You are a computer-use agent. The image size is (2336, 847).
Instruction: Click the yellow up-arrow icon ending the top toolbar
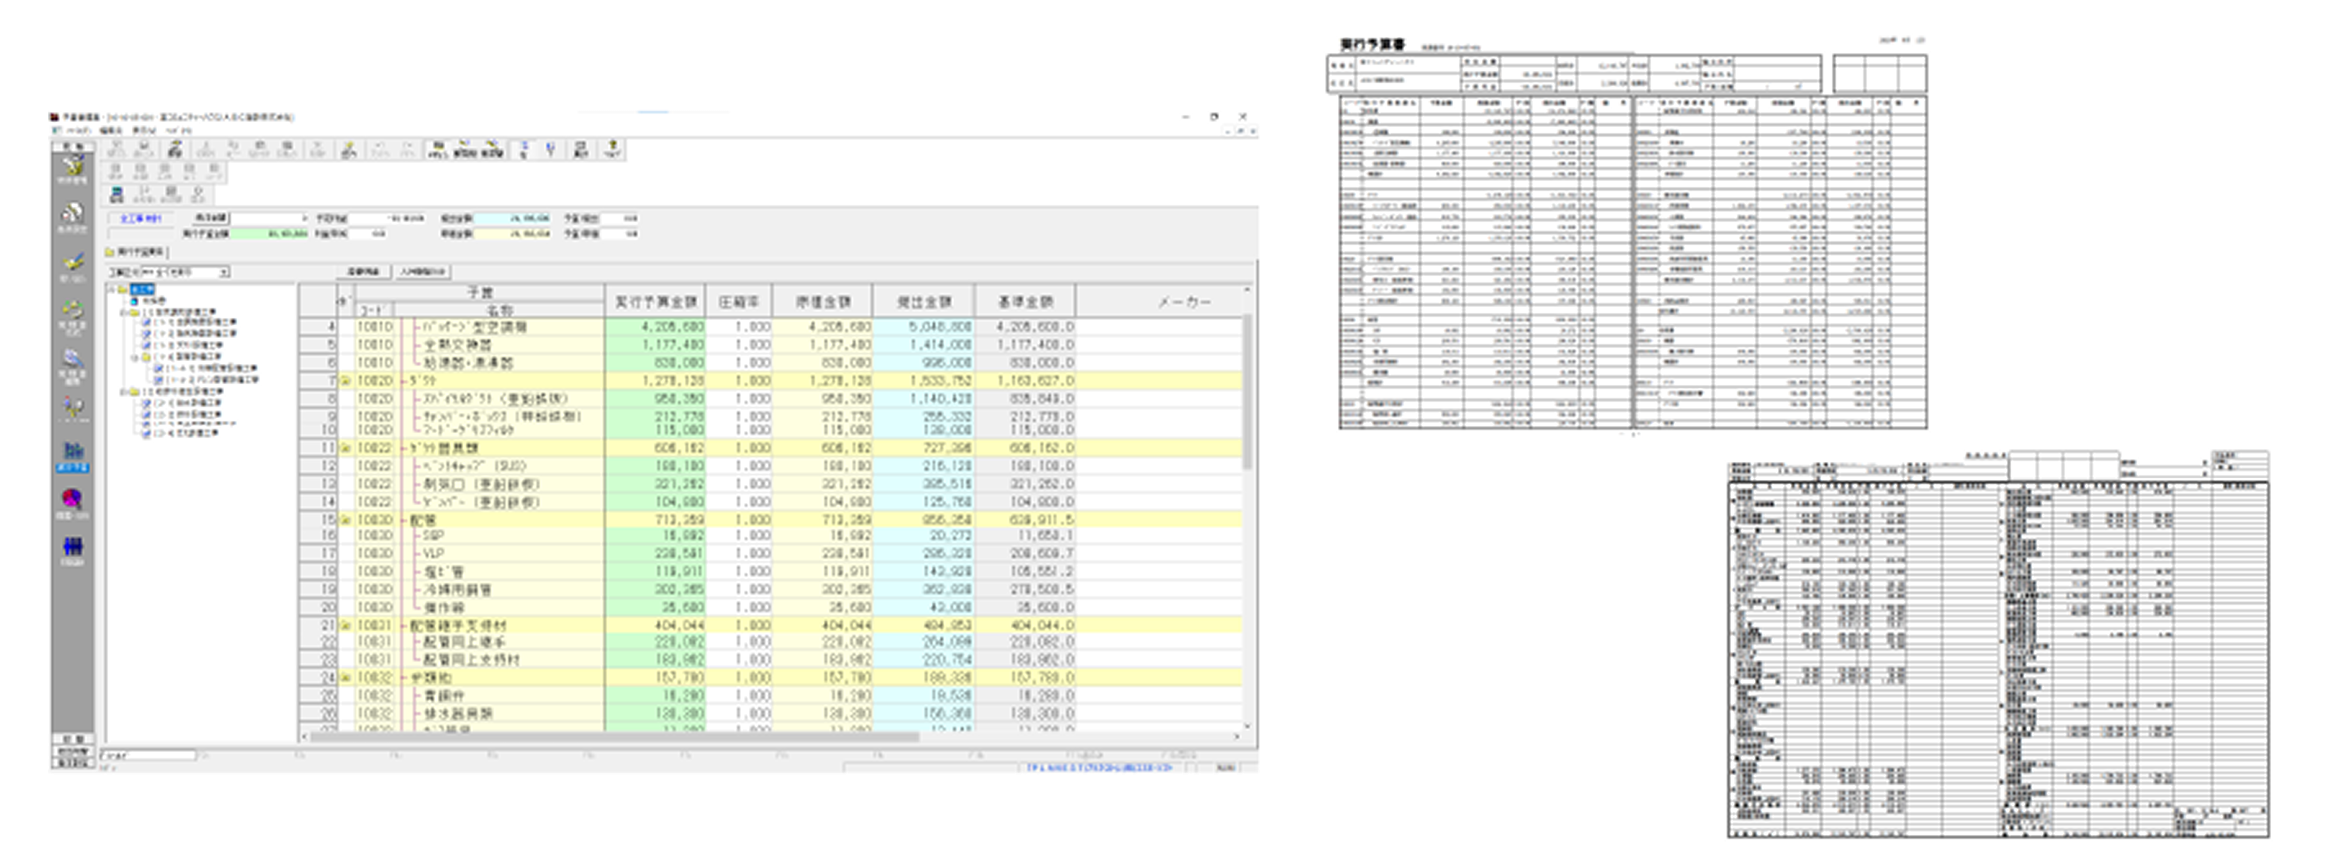click(x=612, y=150)
